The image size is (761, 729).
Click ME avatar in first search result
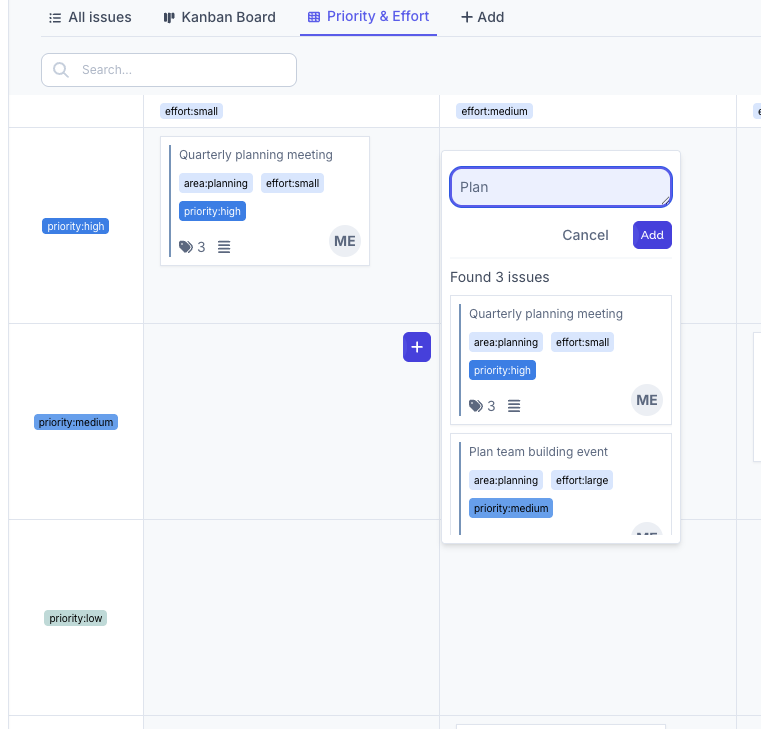coord(647,400)
